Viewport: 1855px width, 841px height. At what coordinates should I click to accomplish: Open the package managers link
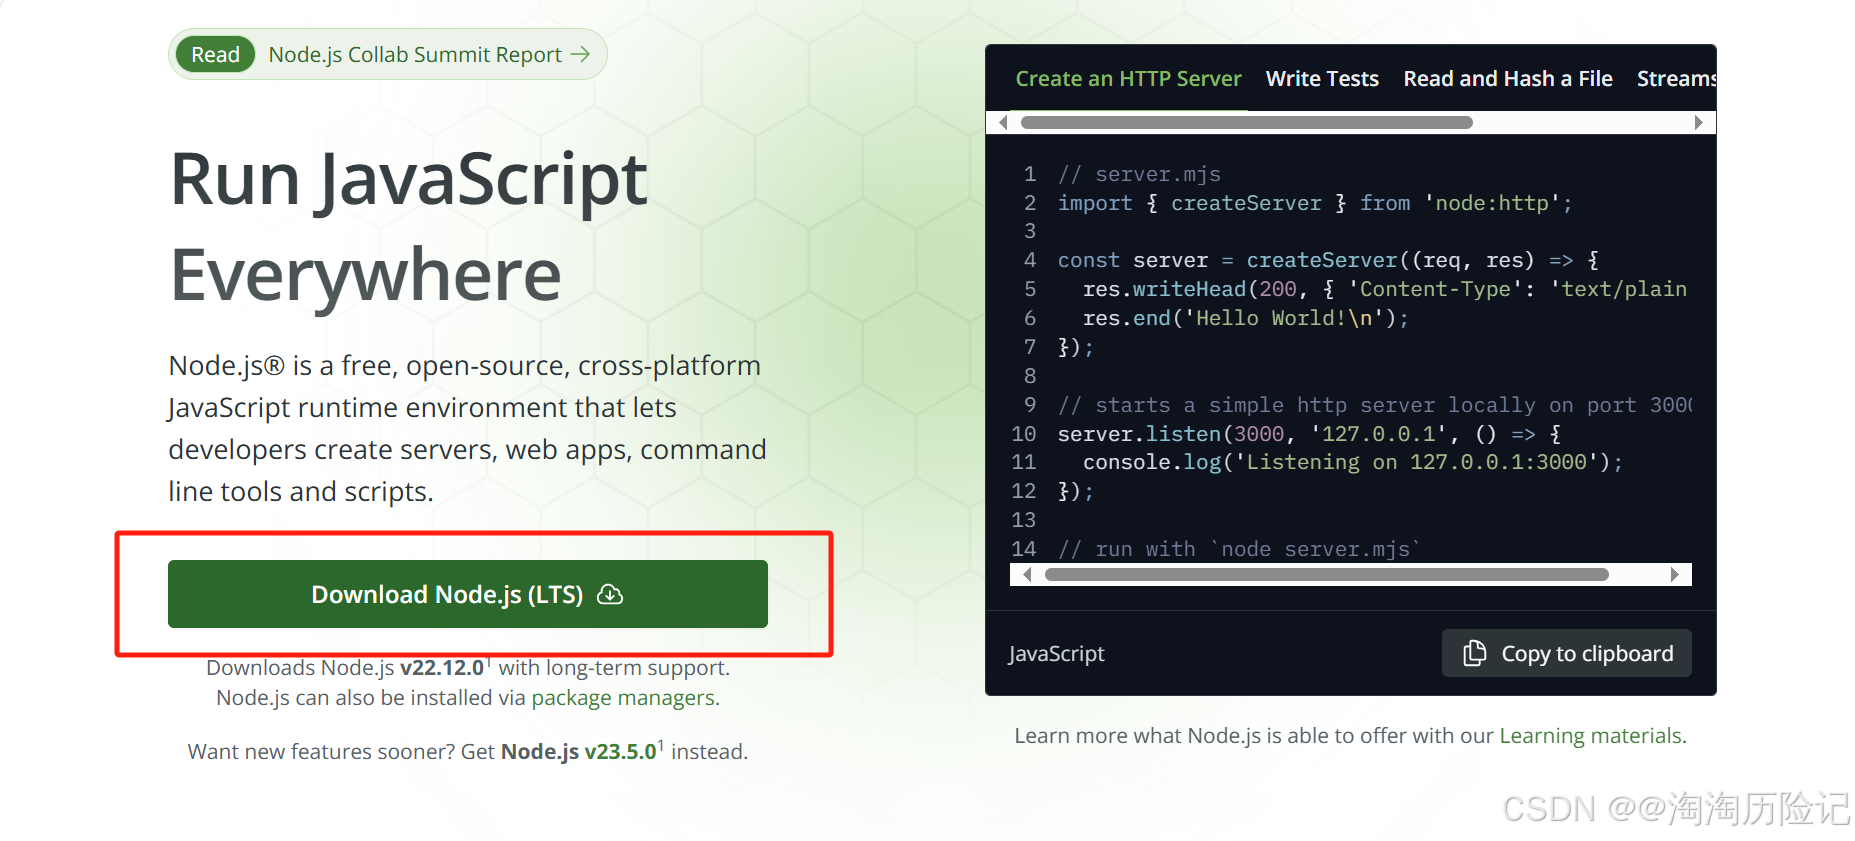point(623,698)
